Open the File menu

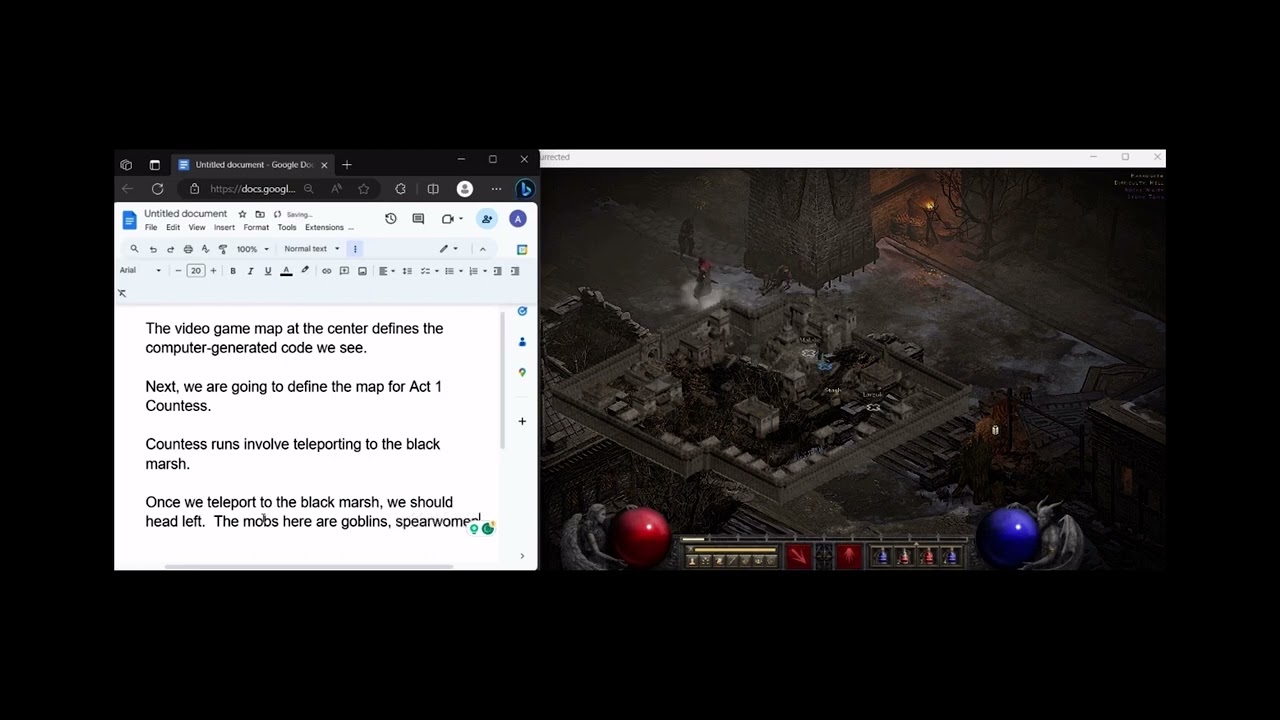tap(151, 228)
